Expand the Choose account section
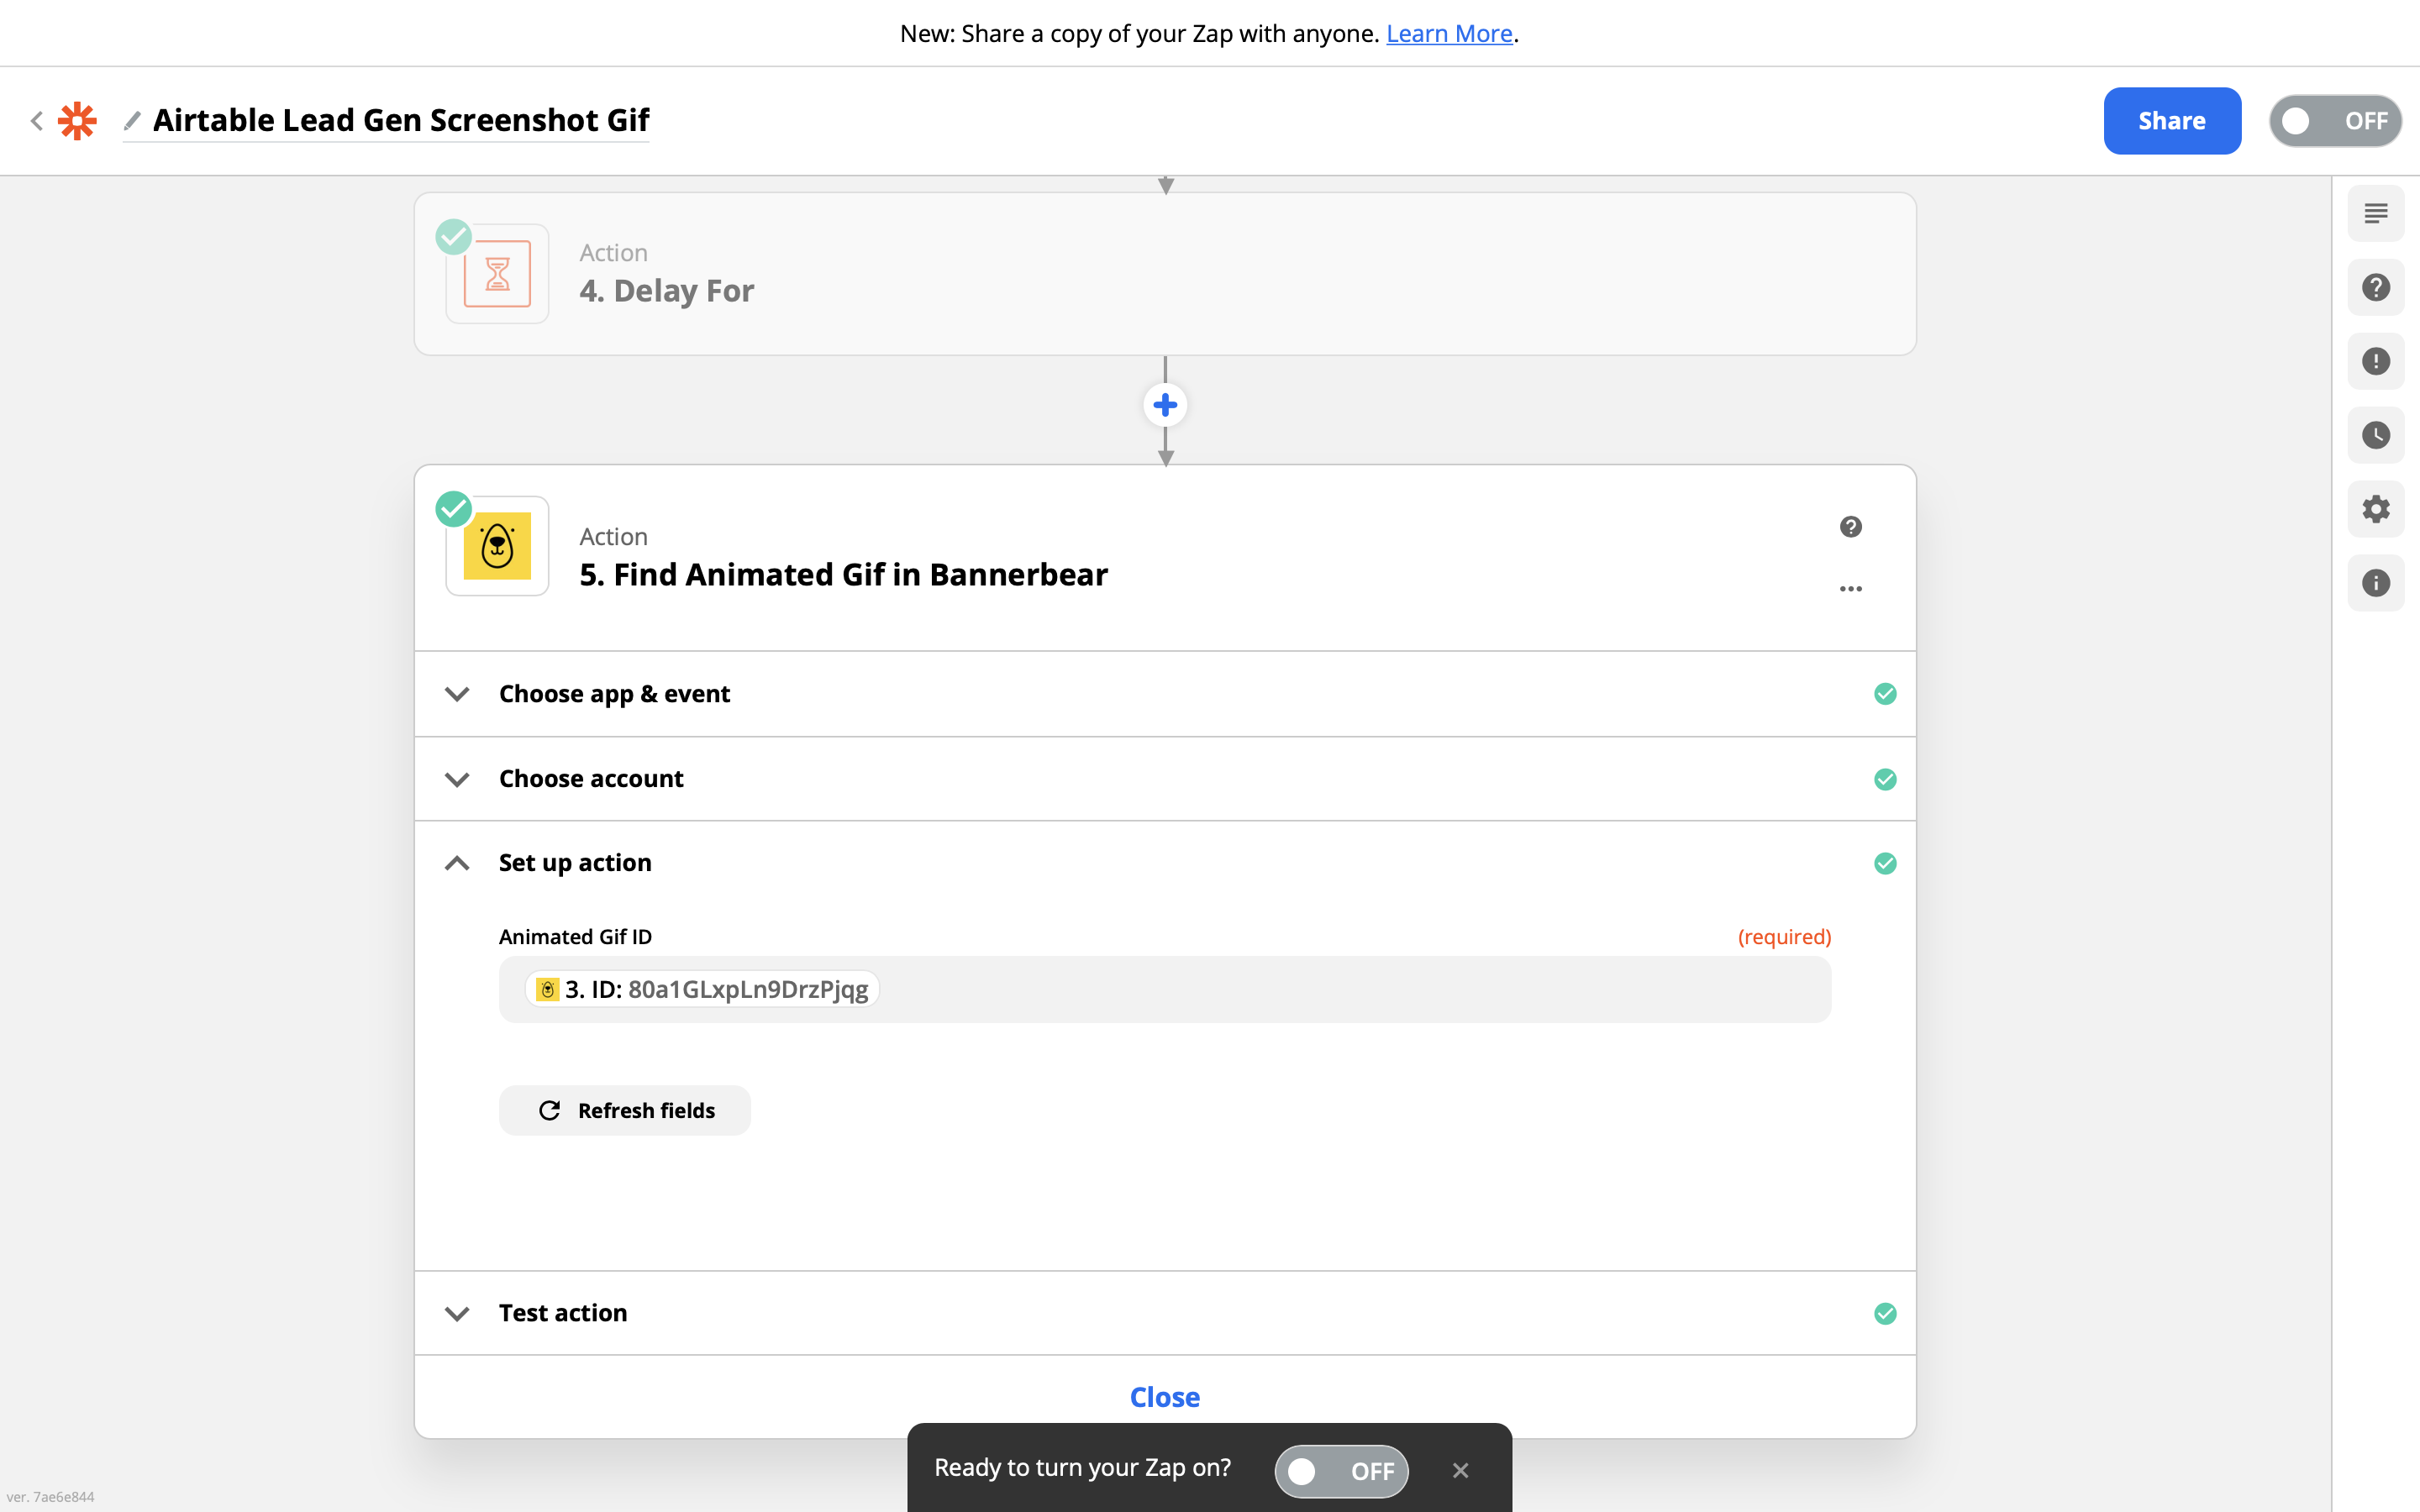The image size is (2420, 1512). pos(590,779)
